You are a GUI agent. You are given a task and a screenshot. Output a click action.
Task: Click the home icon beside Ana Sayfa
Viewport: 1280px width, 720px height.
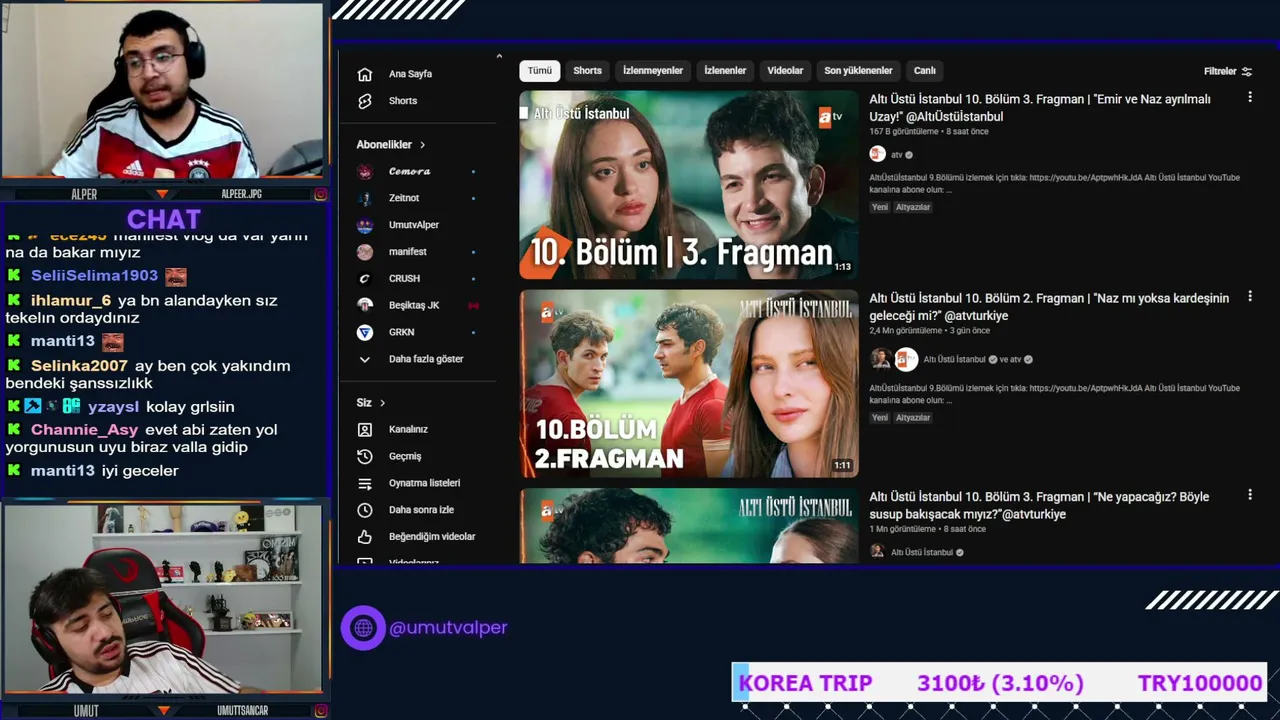click(365, 74)
